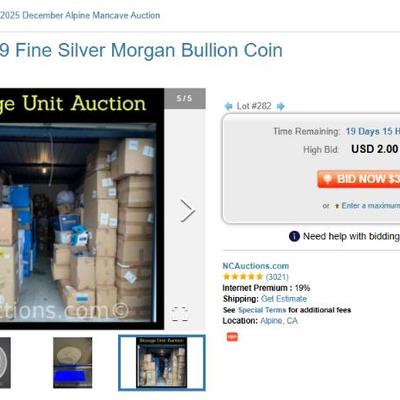Advance gallery with right chevron arrow

click(x=187, y=211)
